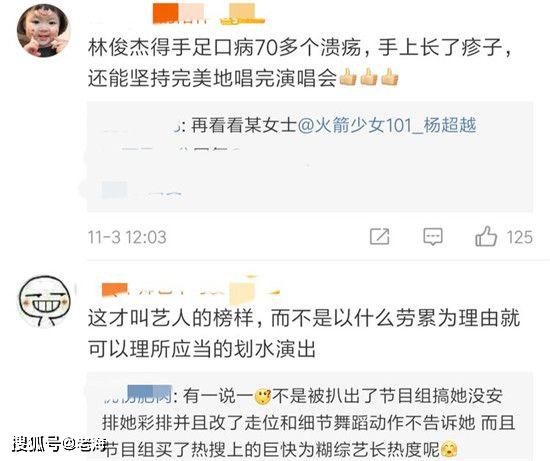The width and height of the screenshot is (550, 461).
Task: Expand the blurred more-replies line in first reply box
Action: pos(142,191)
